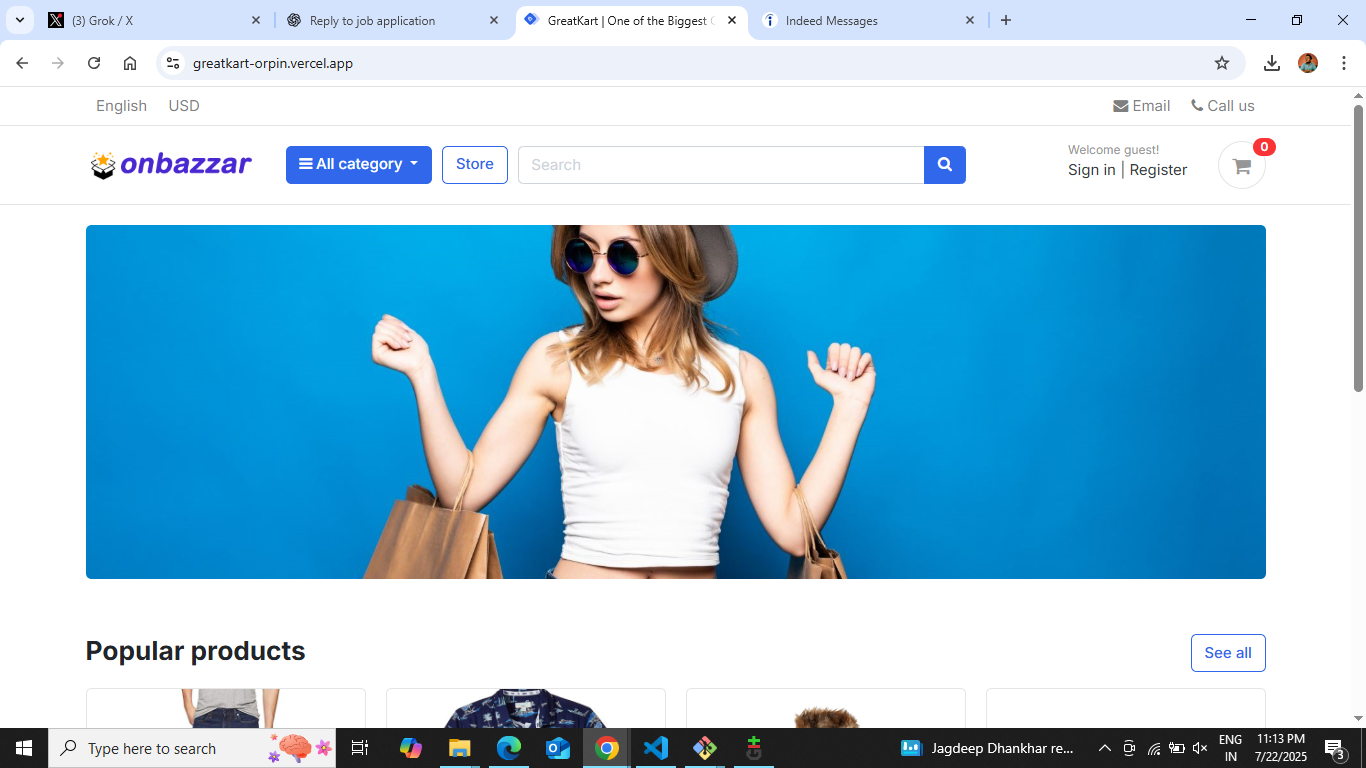The width and height of the screenshot is (1366, 768).
Task: Open Copilot from the taskbar
Action: coord(411,748)
